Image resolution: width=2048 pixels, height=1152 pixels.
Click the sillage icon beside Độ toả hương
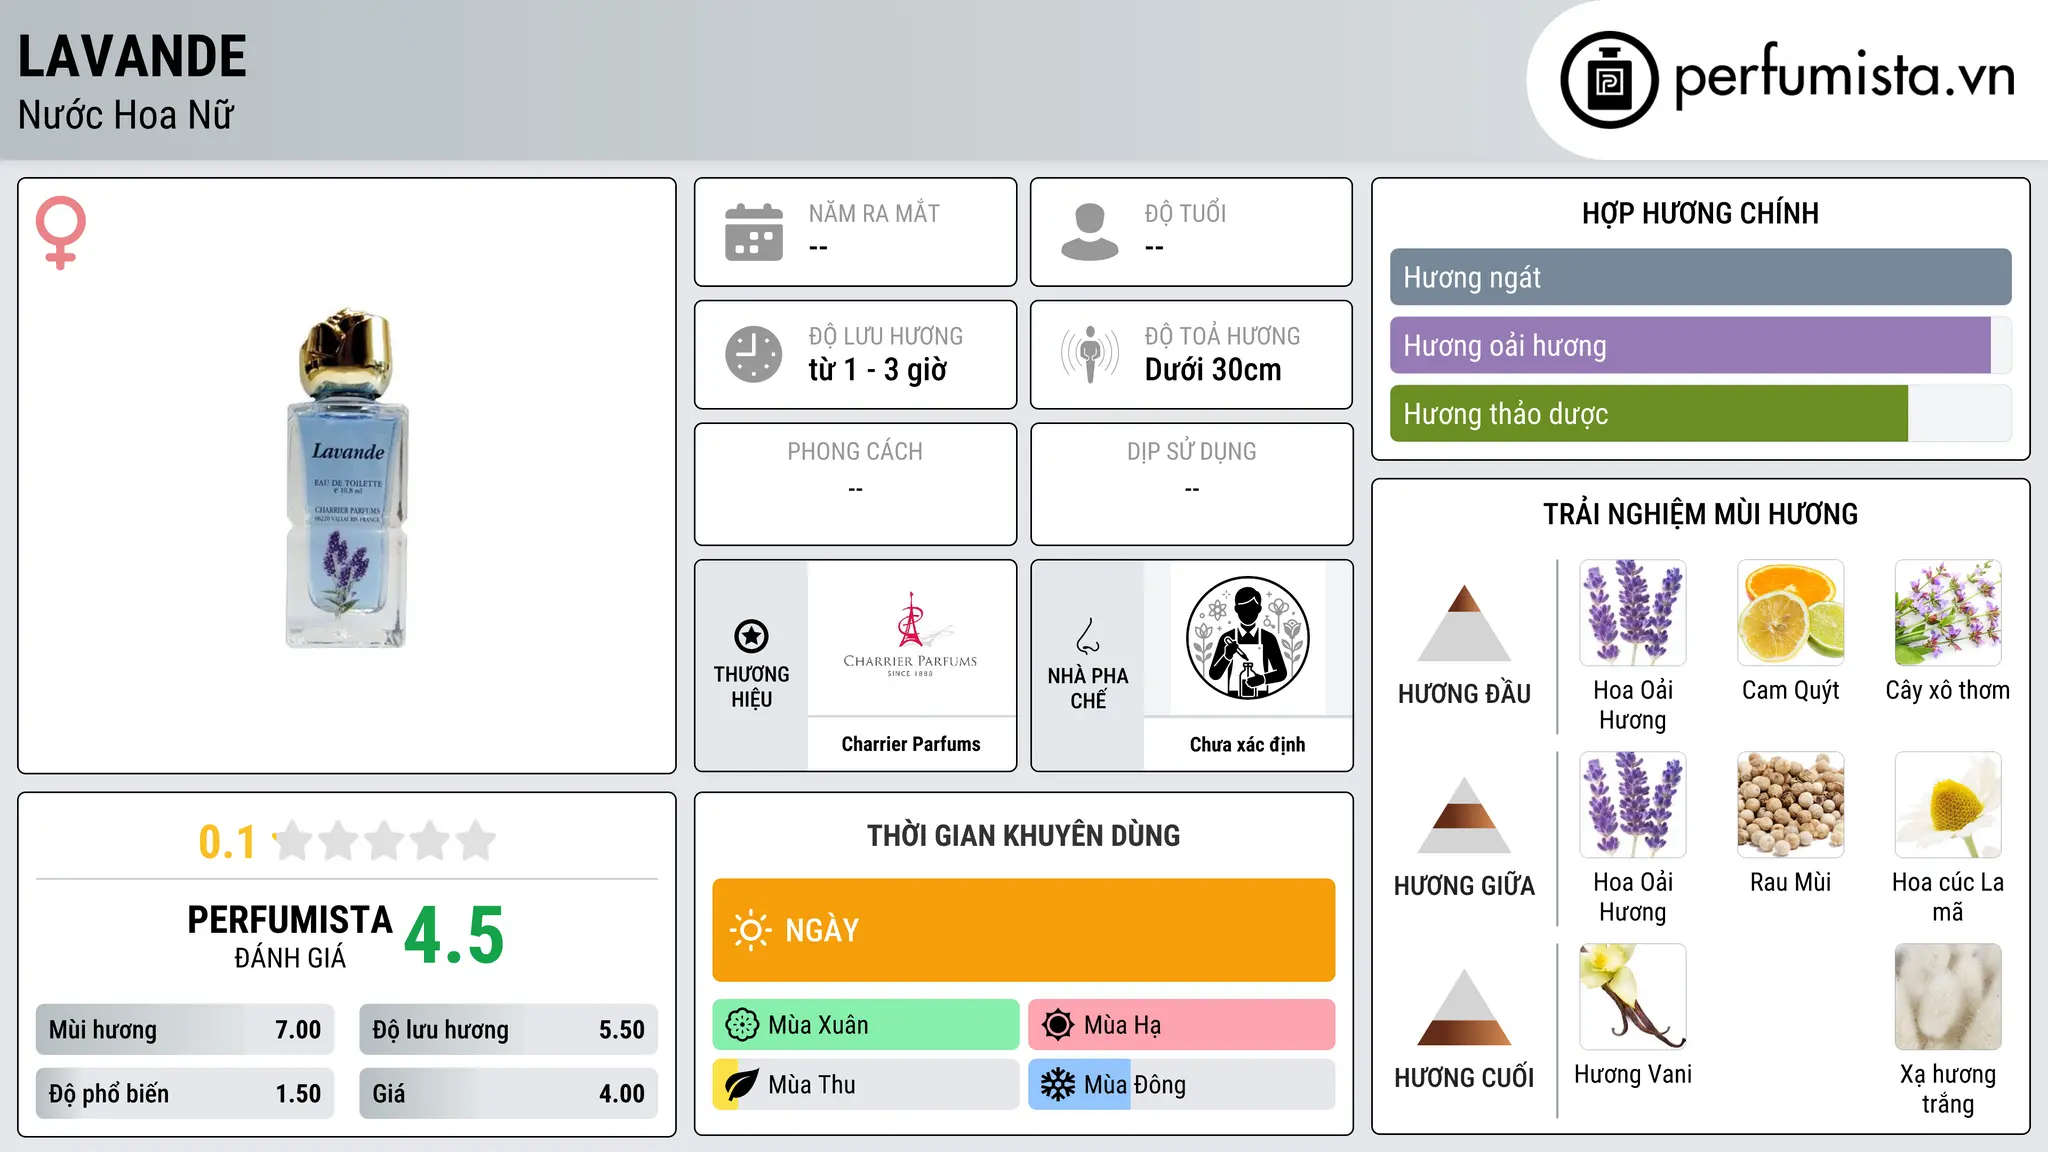coord(1090,354)
